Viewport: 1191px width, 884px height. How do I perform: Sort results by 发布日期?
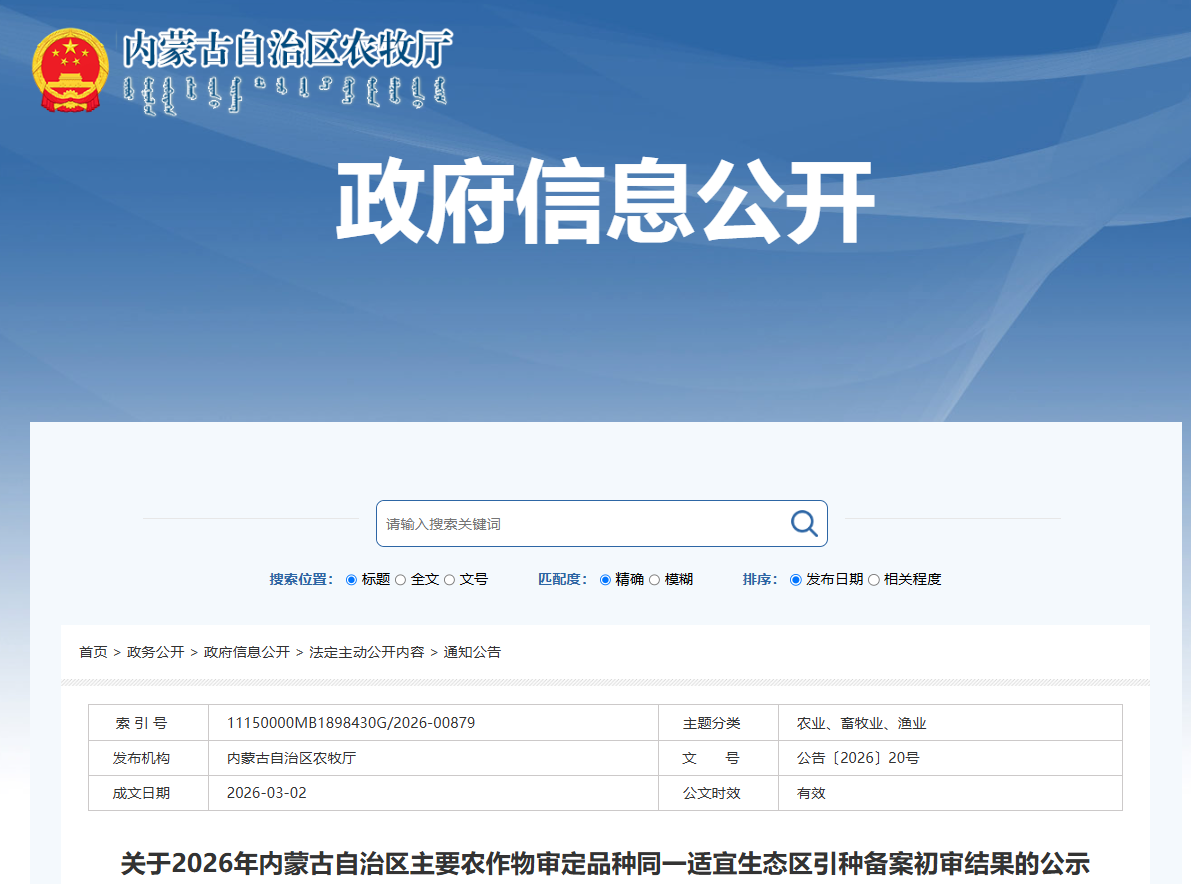(796, 580)
